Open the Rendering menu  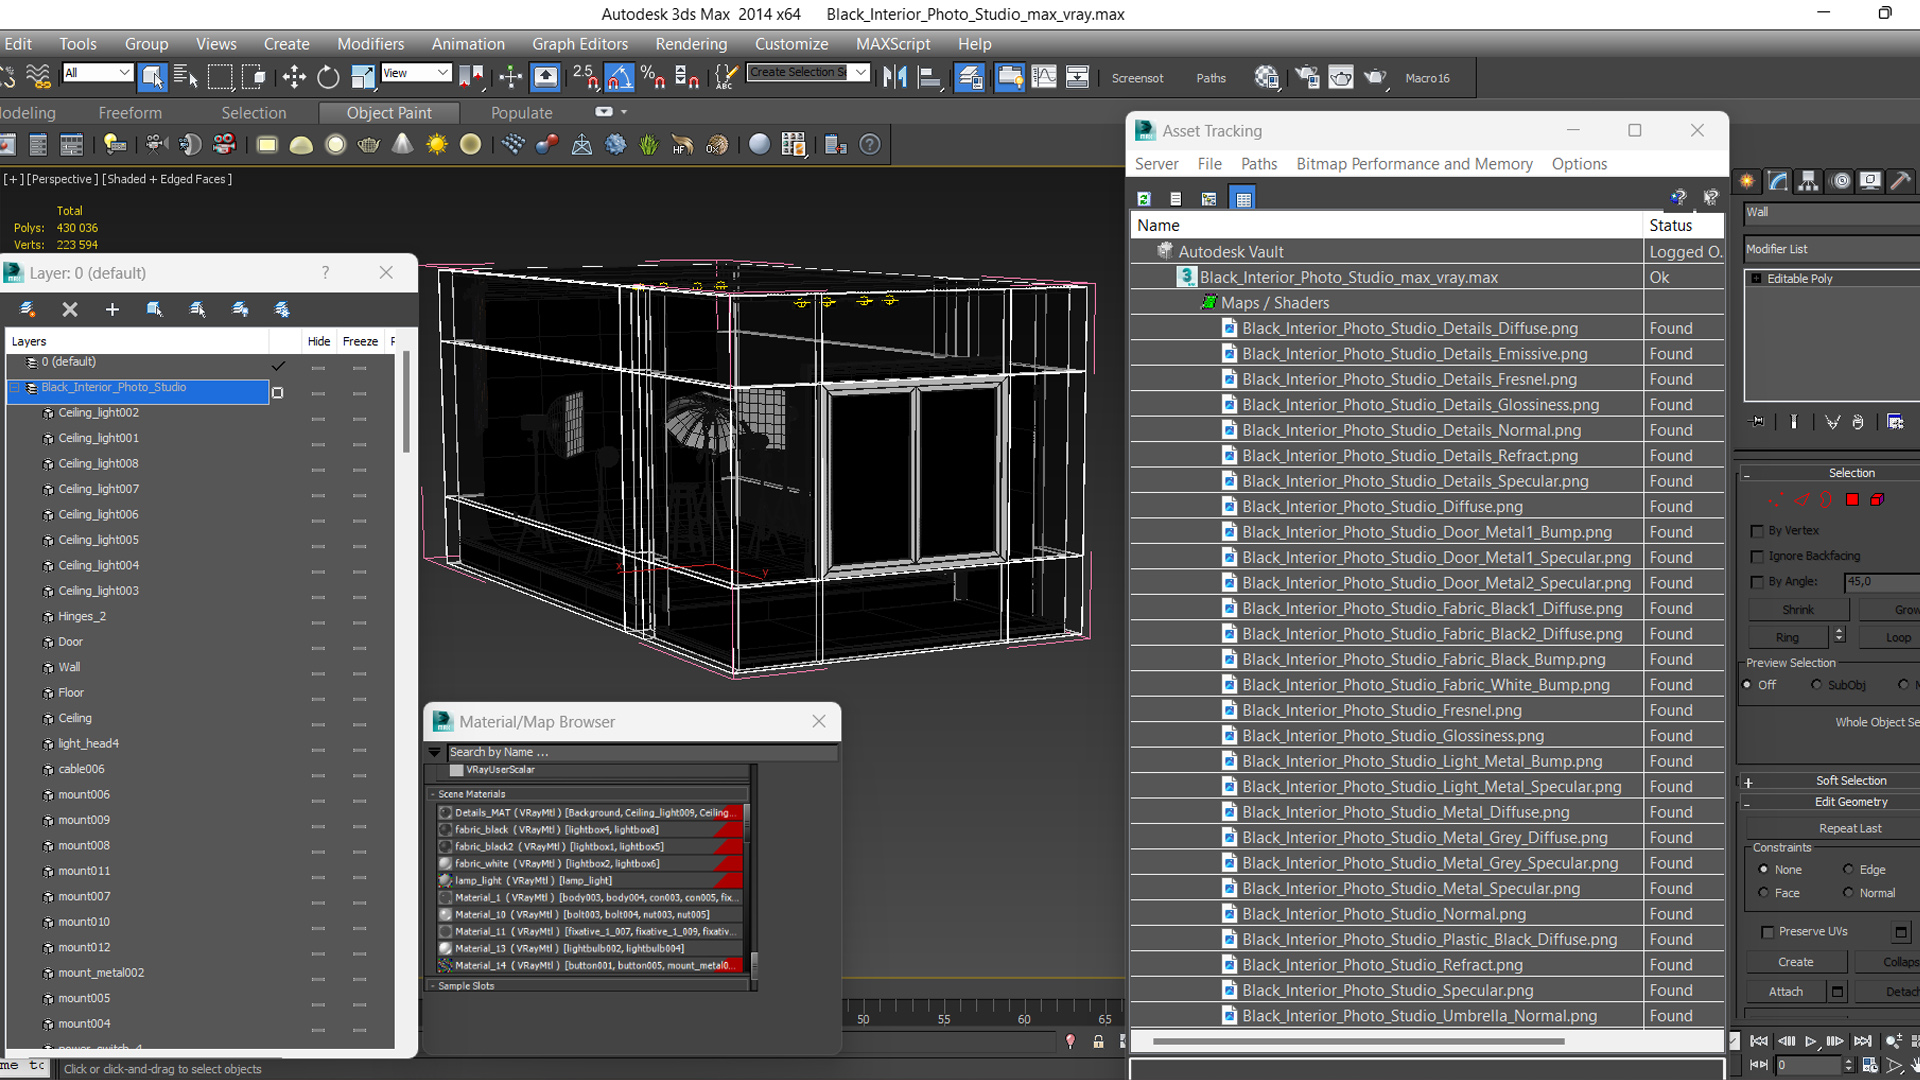691,44
